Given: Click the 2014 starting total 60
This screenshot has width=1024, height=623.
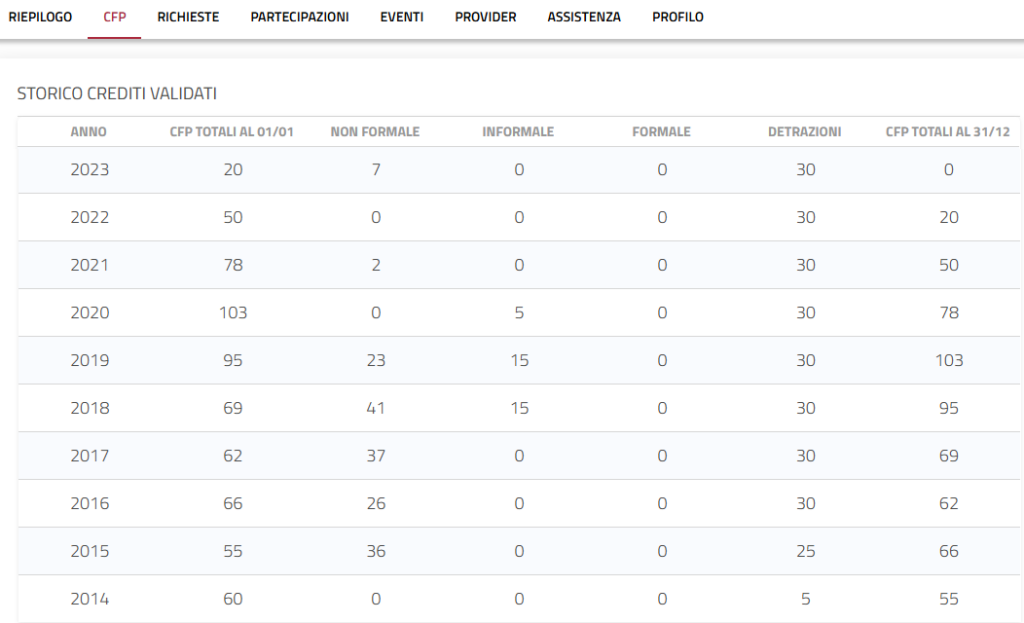Looking at the screenshot, I should [233, 599].
